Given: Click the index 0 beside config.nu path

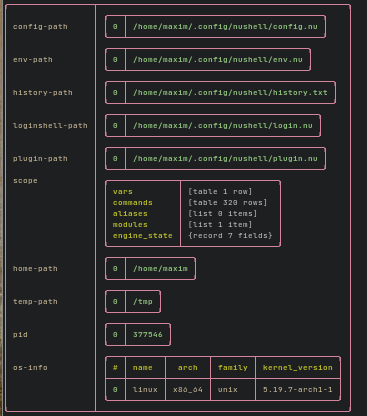Looking at the screenshot, I should tap(115, 27).
